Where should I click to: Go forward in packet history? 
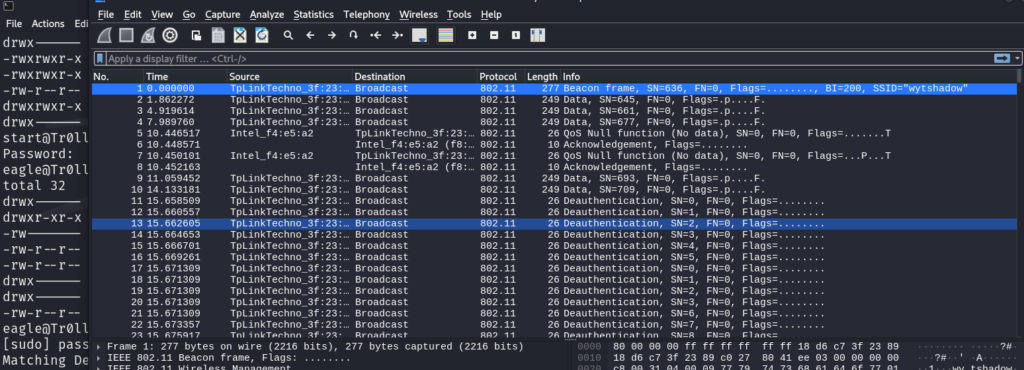click(332, 35)
